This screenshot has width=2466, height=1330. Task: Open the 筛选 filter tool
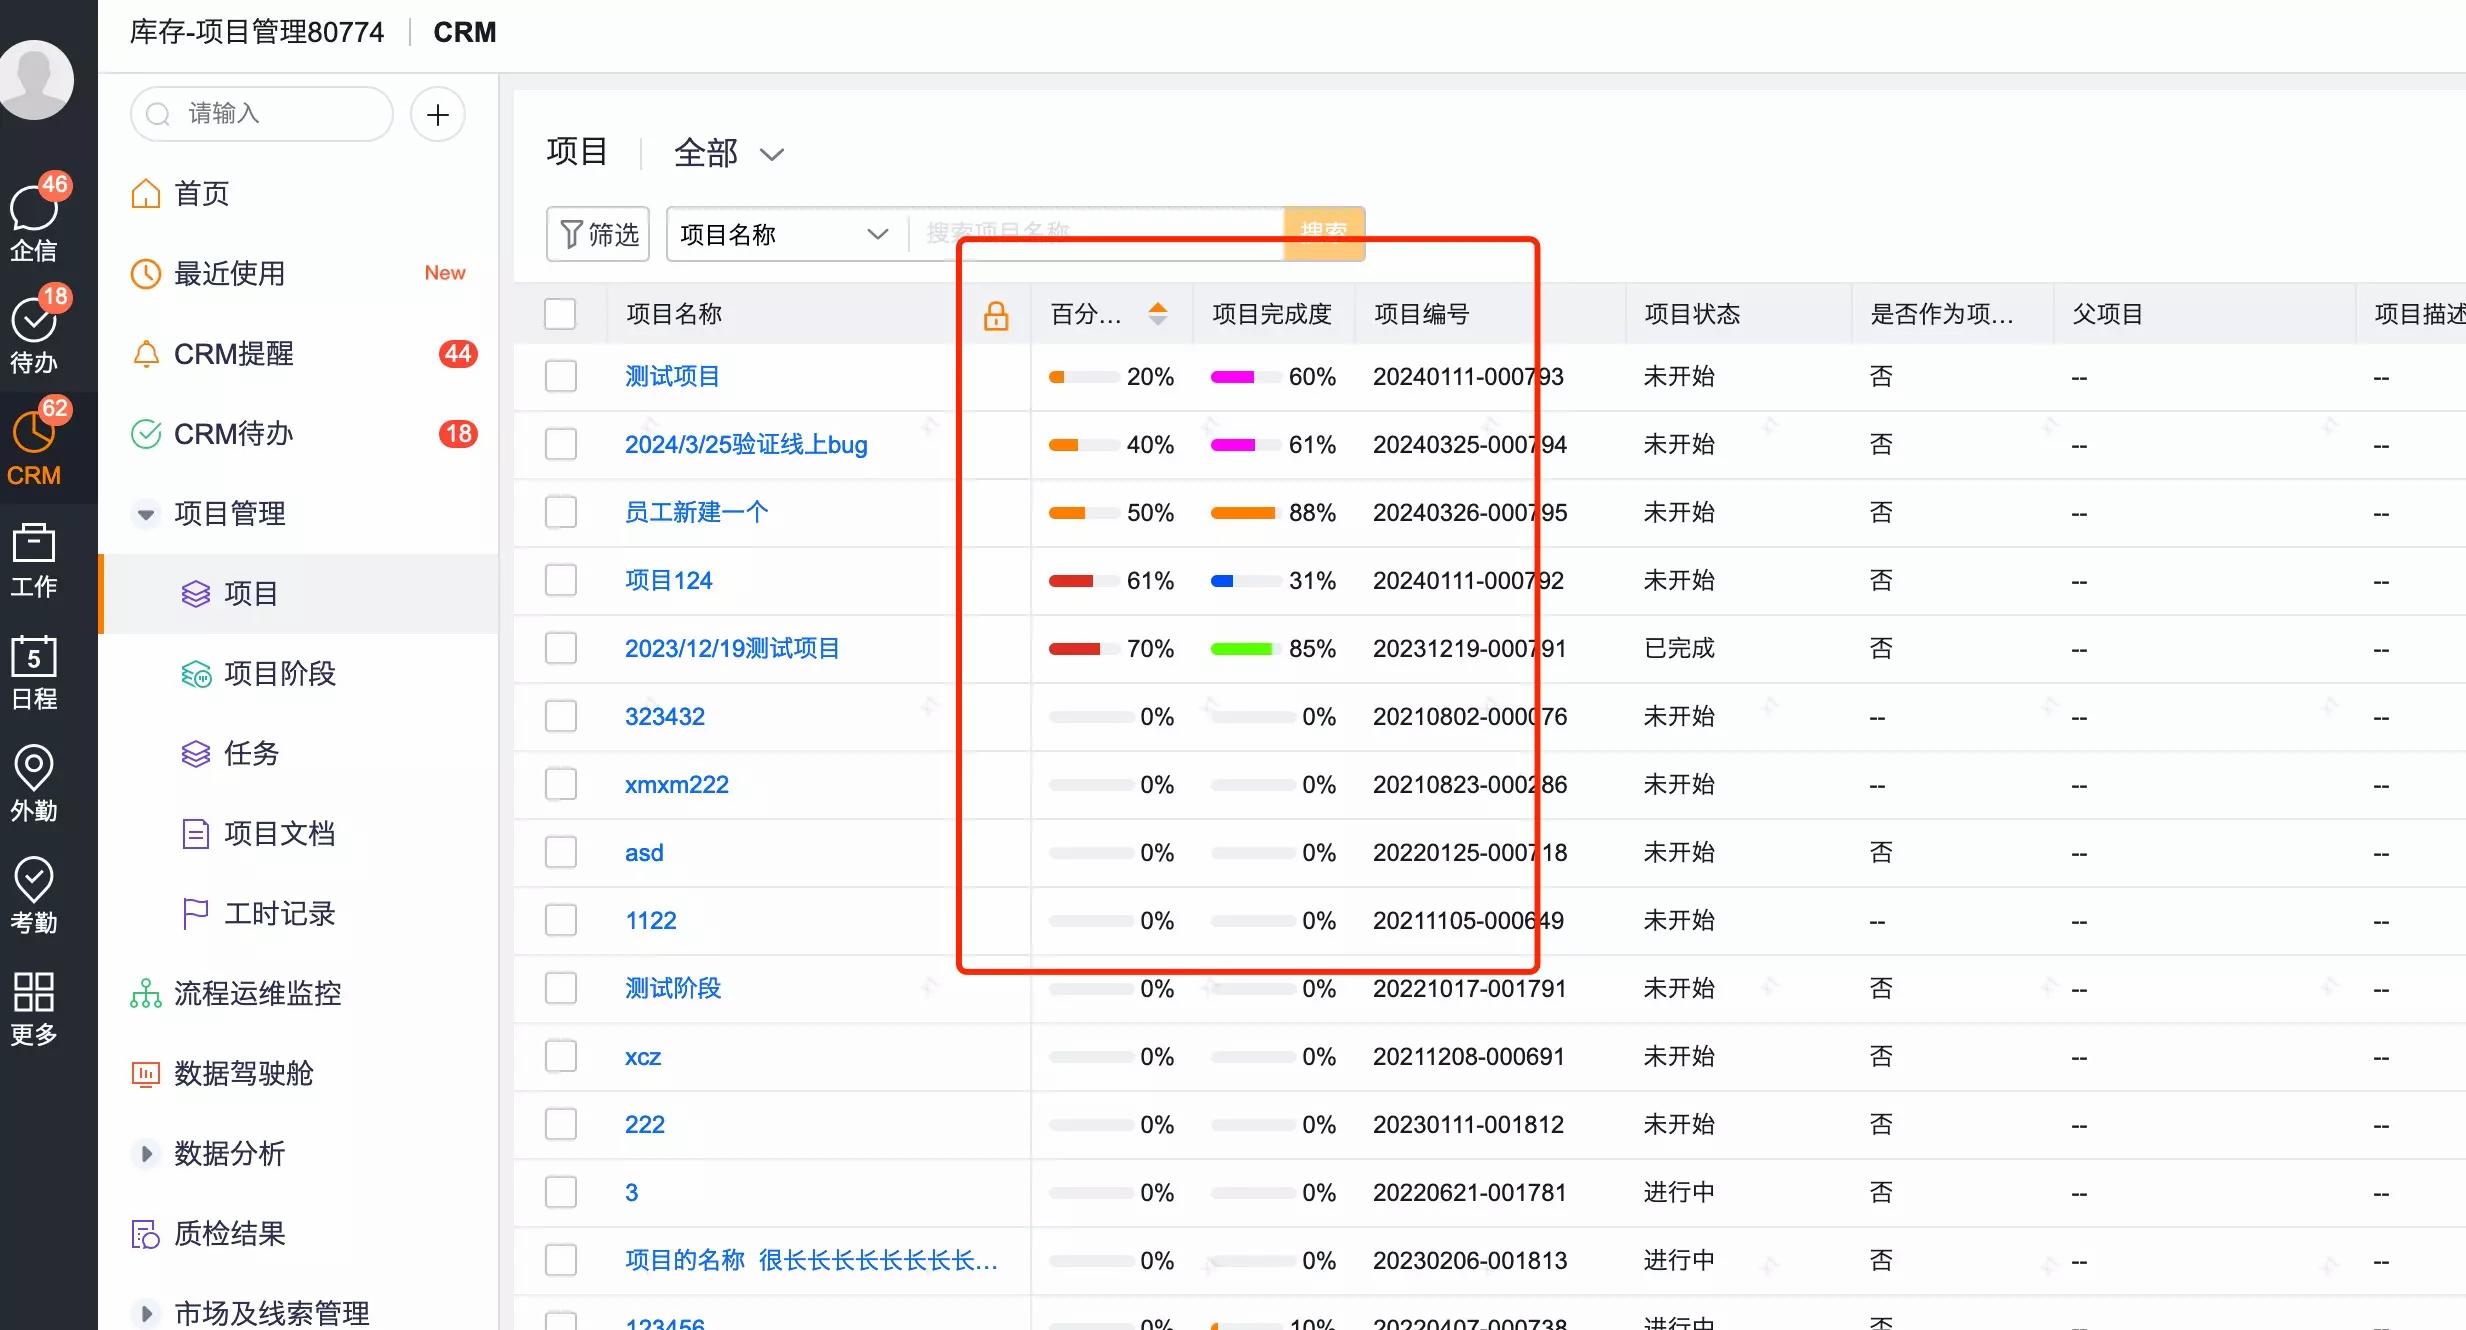tap(597, 233)
